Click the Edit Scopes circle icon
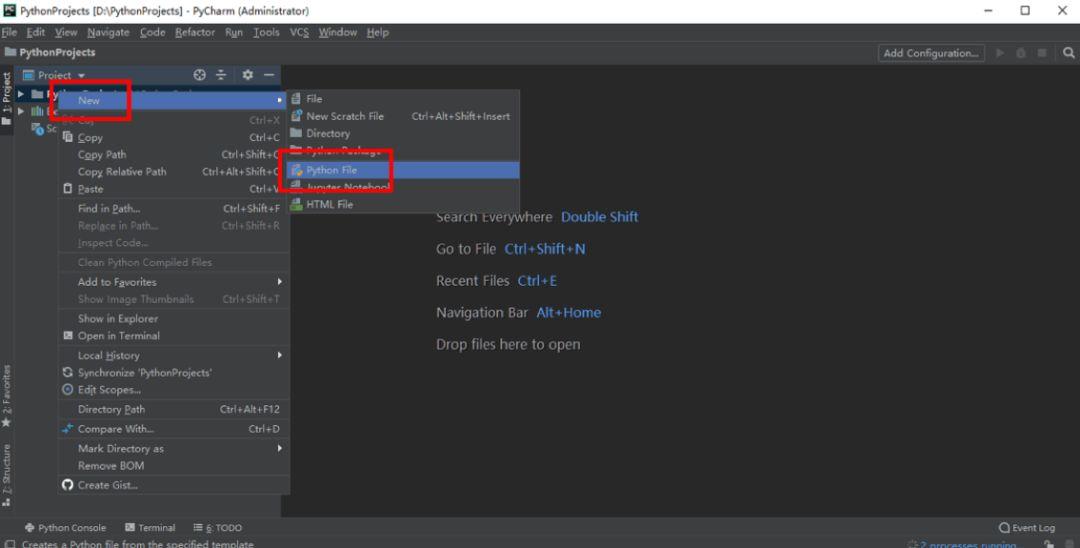 click(x=68, y=390)
